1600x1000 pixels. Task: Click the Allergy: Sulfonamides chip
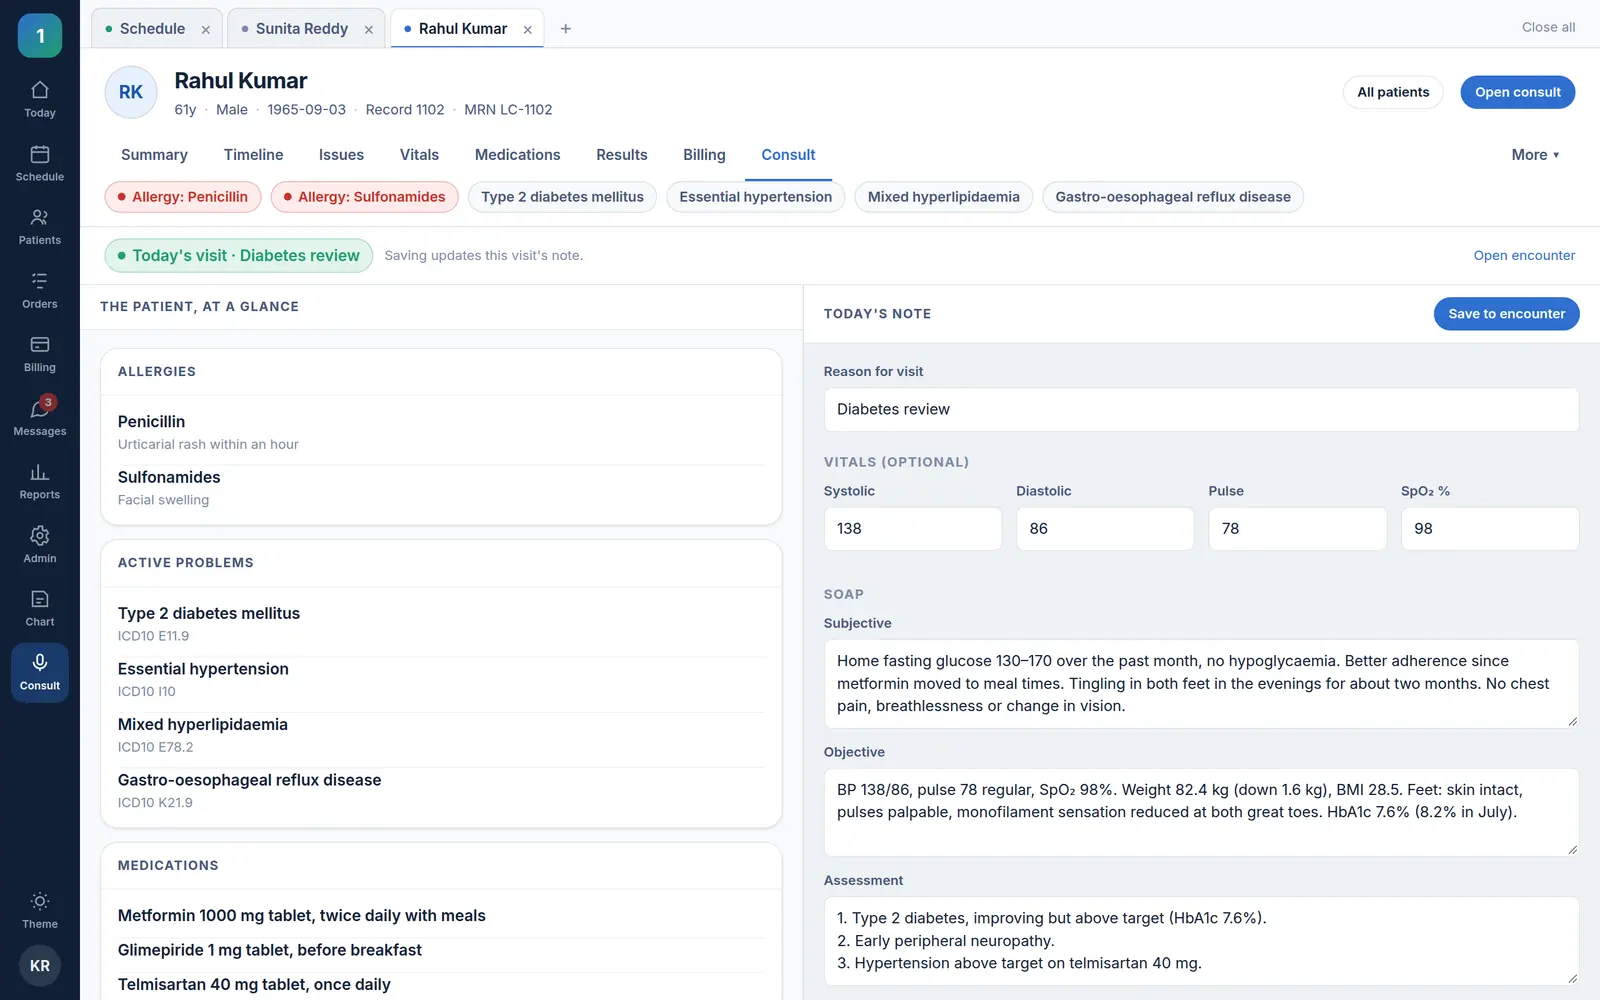pos(365,197)
